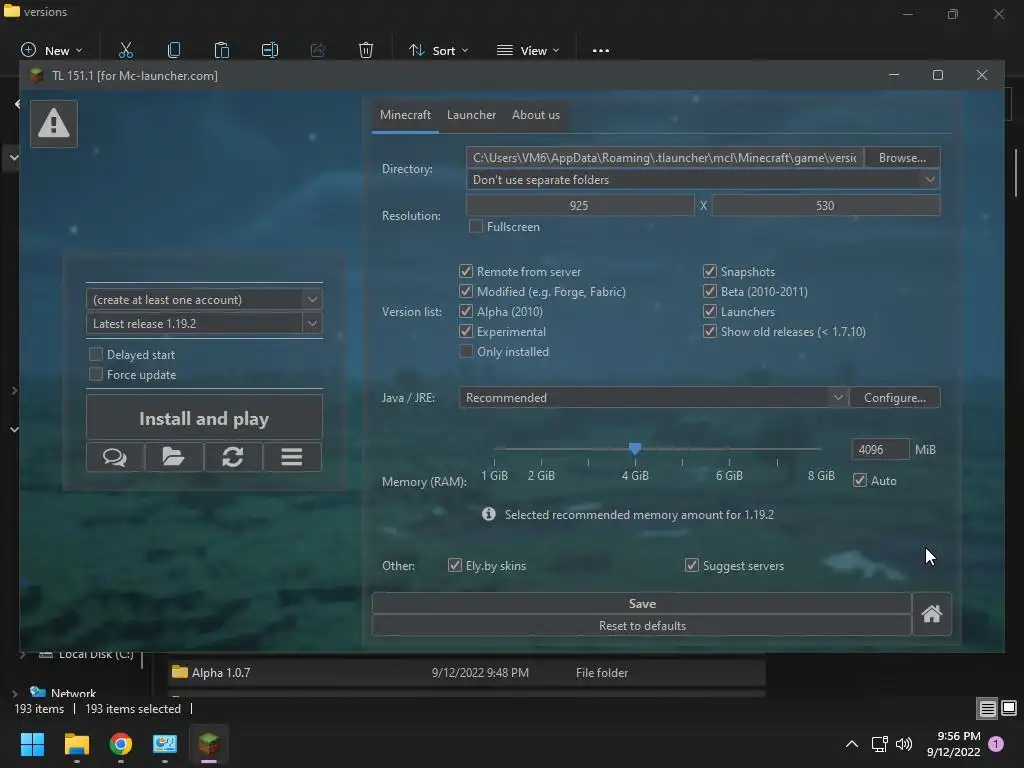The height and width of the screenshot is (768, 1024).
Task: Enable the Delayed start checkbox
Action: 96,355
